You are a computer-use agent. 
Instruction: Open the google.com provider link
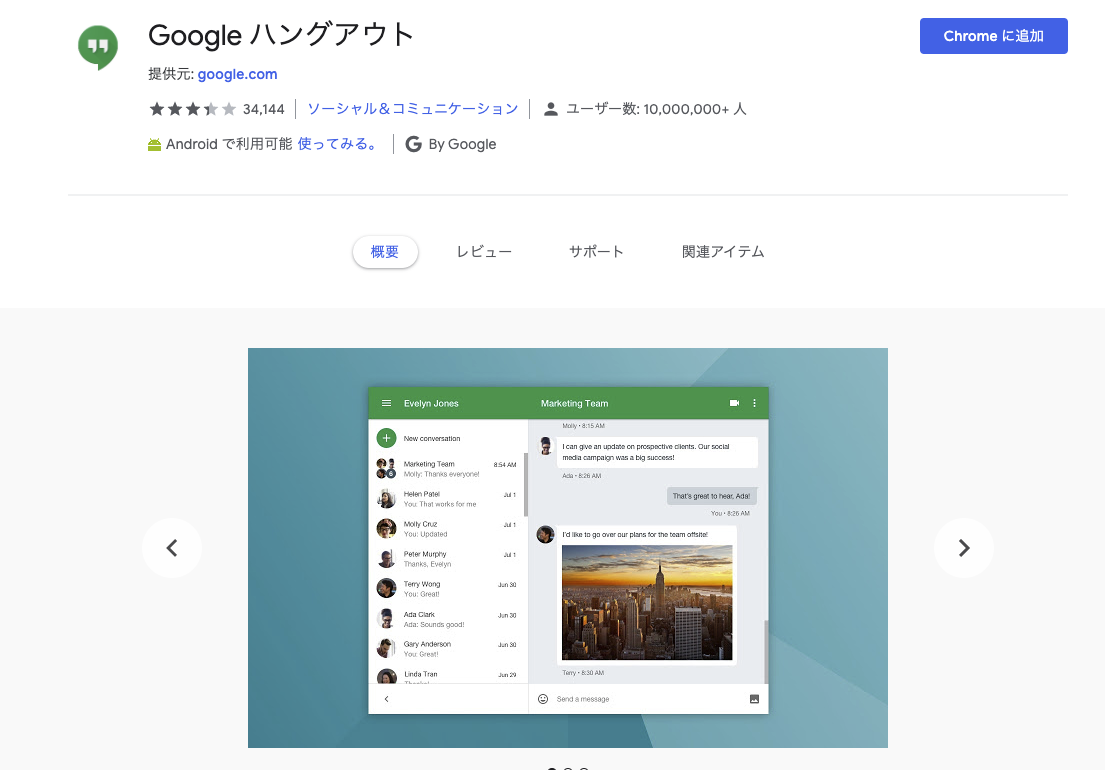[x=237, y=74]
